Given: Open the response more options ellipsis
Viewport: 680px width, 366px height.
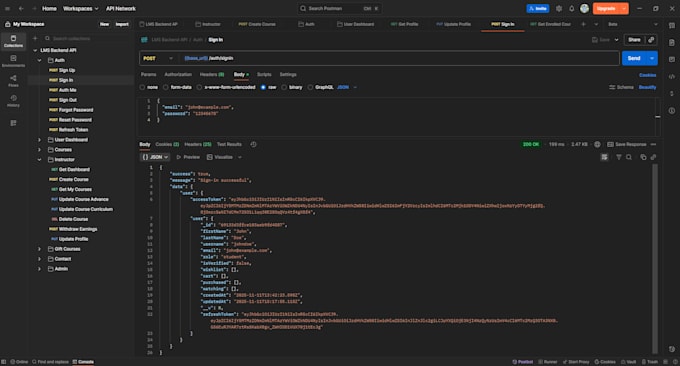Looking at the screenshot, I should point(653,144).
